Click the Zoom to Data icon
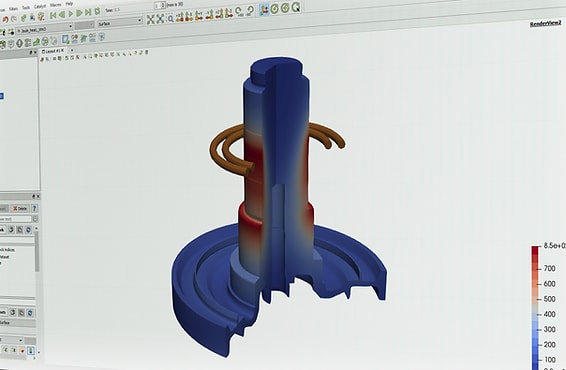 point(160,18)
